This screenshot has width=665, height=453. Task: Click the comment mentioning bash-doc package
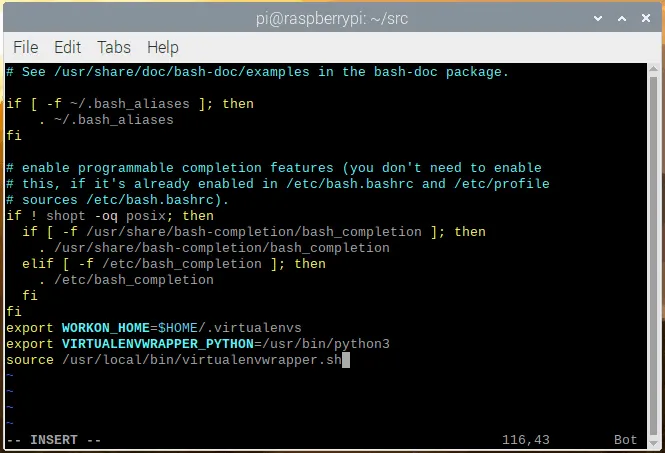257,72
